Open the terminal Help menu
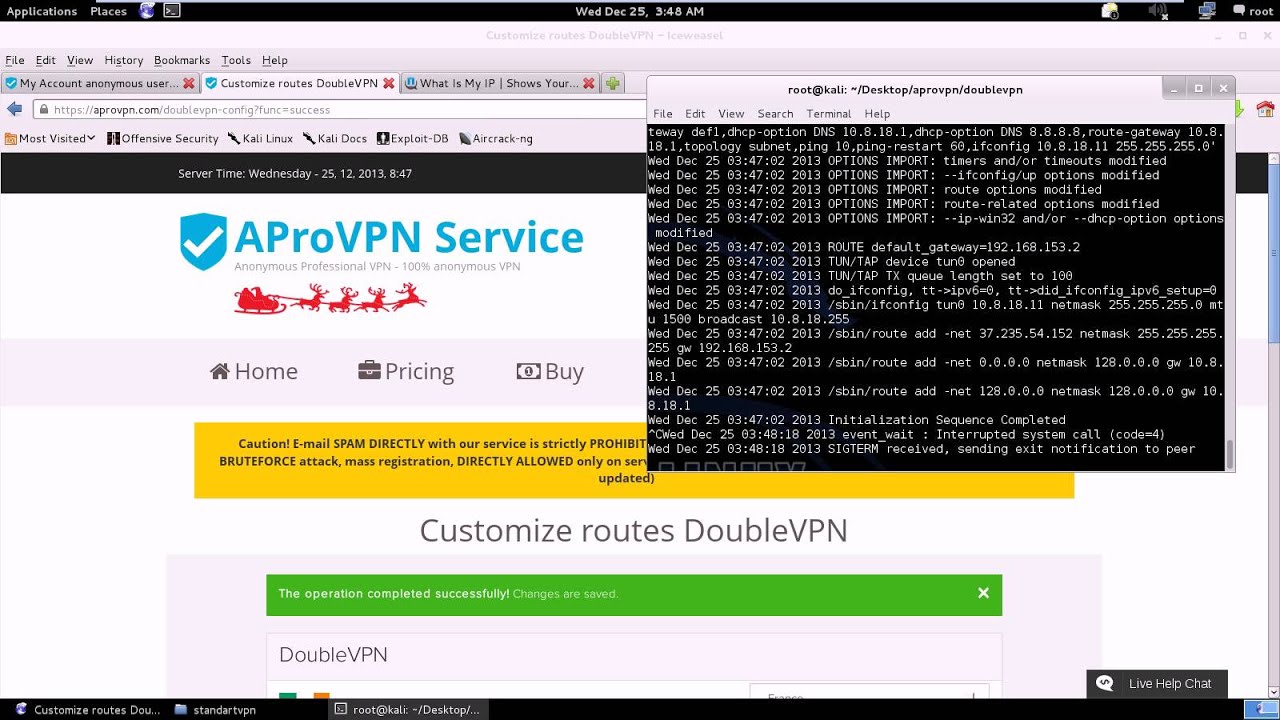The image size is (1280, 720). click(877, 114)
